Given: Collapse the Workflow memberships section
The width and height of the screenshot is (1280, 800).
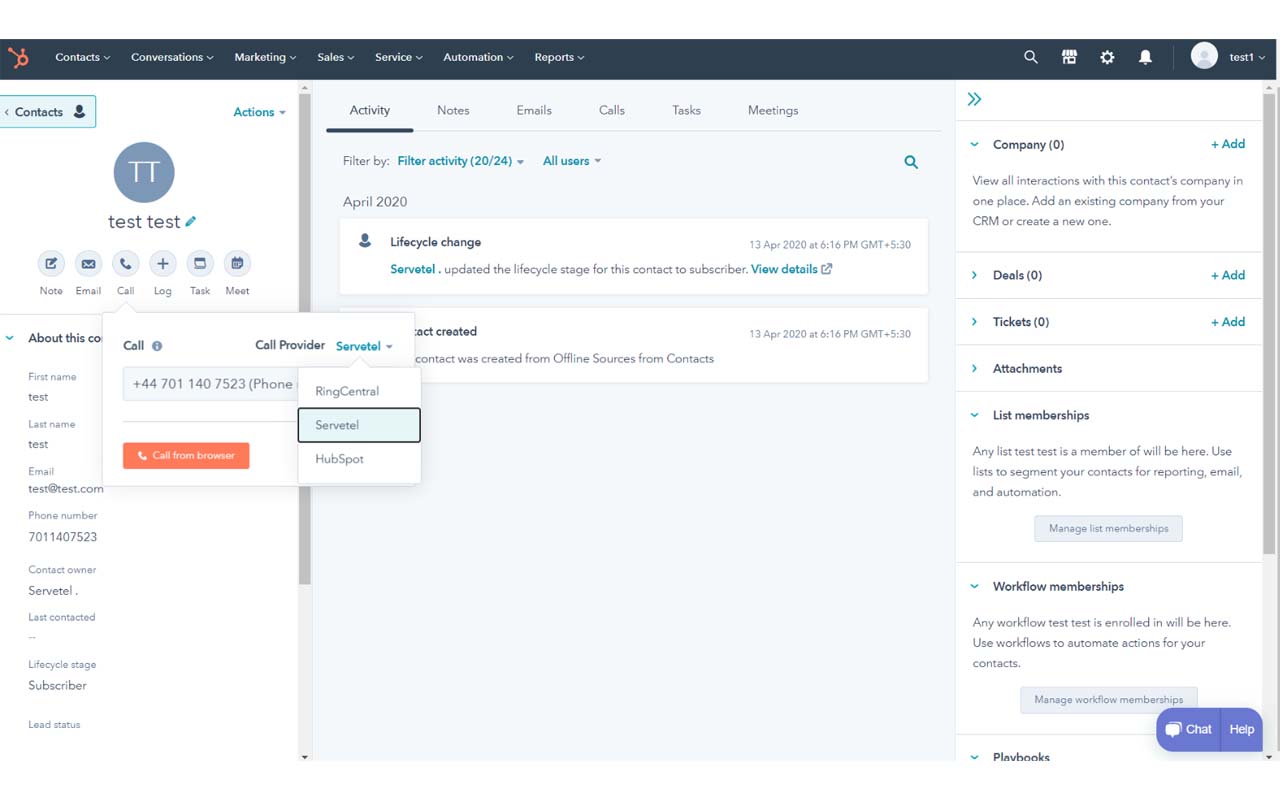Looking at the screenshot, I should click(x=974, y=587).
